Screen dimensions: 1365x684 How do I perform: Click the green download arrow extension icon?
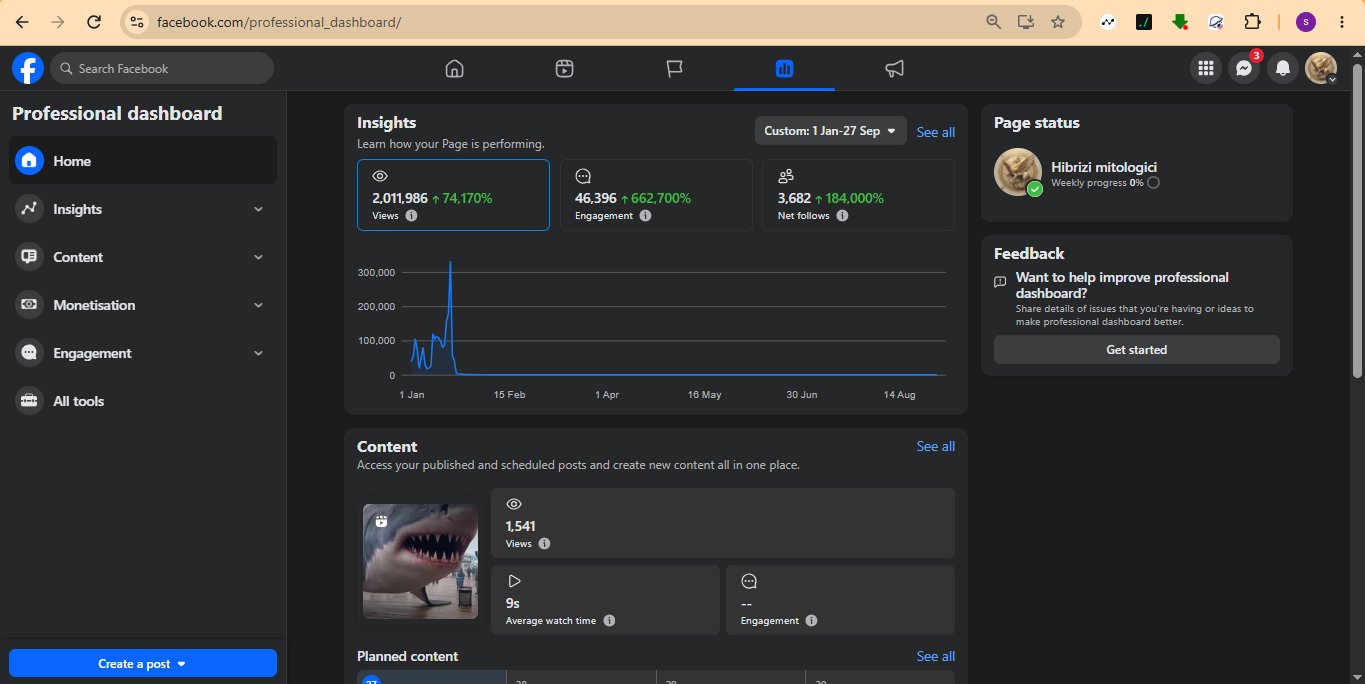[1179, 21]
